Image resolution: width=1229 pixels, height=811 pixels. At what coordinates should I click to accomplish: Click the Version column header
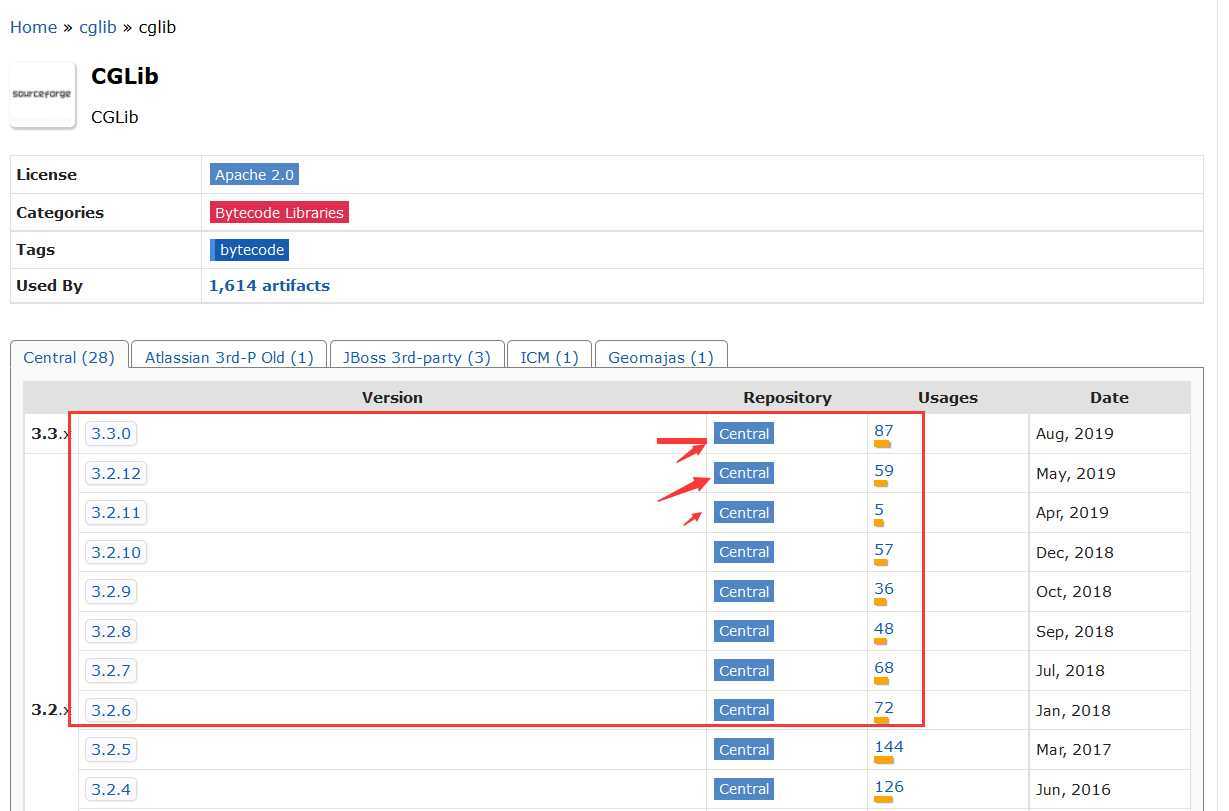[392, 398]
